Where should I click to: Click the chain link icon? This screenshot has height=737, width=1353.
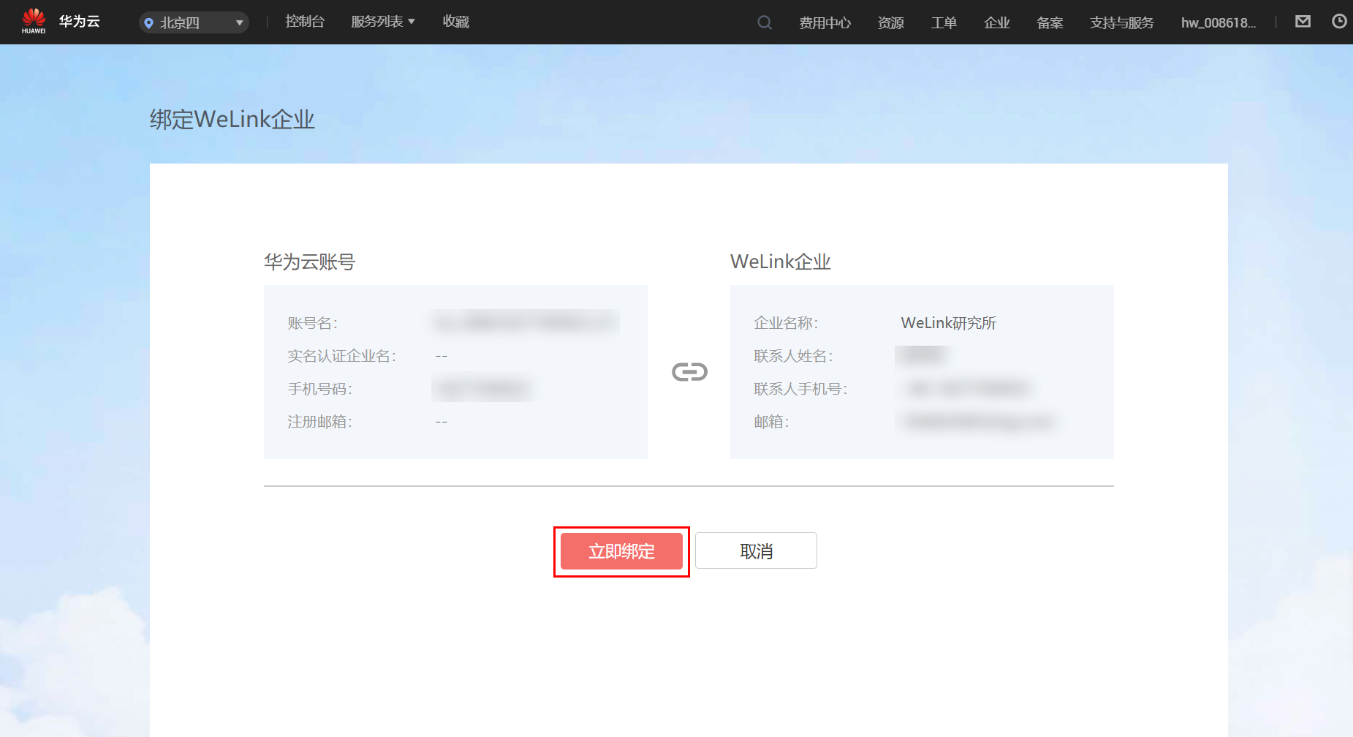(x=689, y=372)
